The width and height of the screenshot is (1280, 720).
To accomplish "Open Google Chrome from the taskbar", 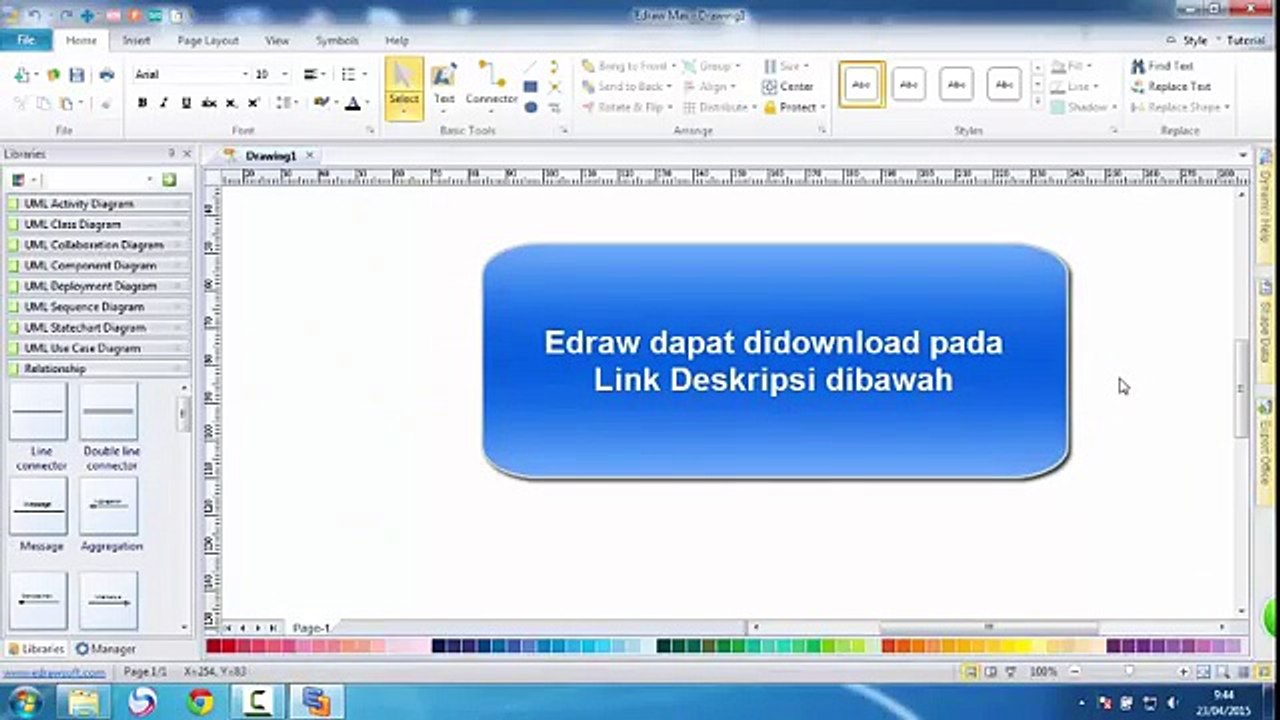I will (x=200, y=701).
